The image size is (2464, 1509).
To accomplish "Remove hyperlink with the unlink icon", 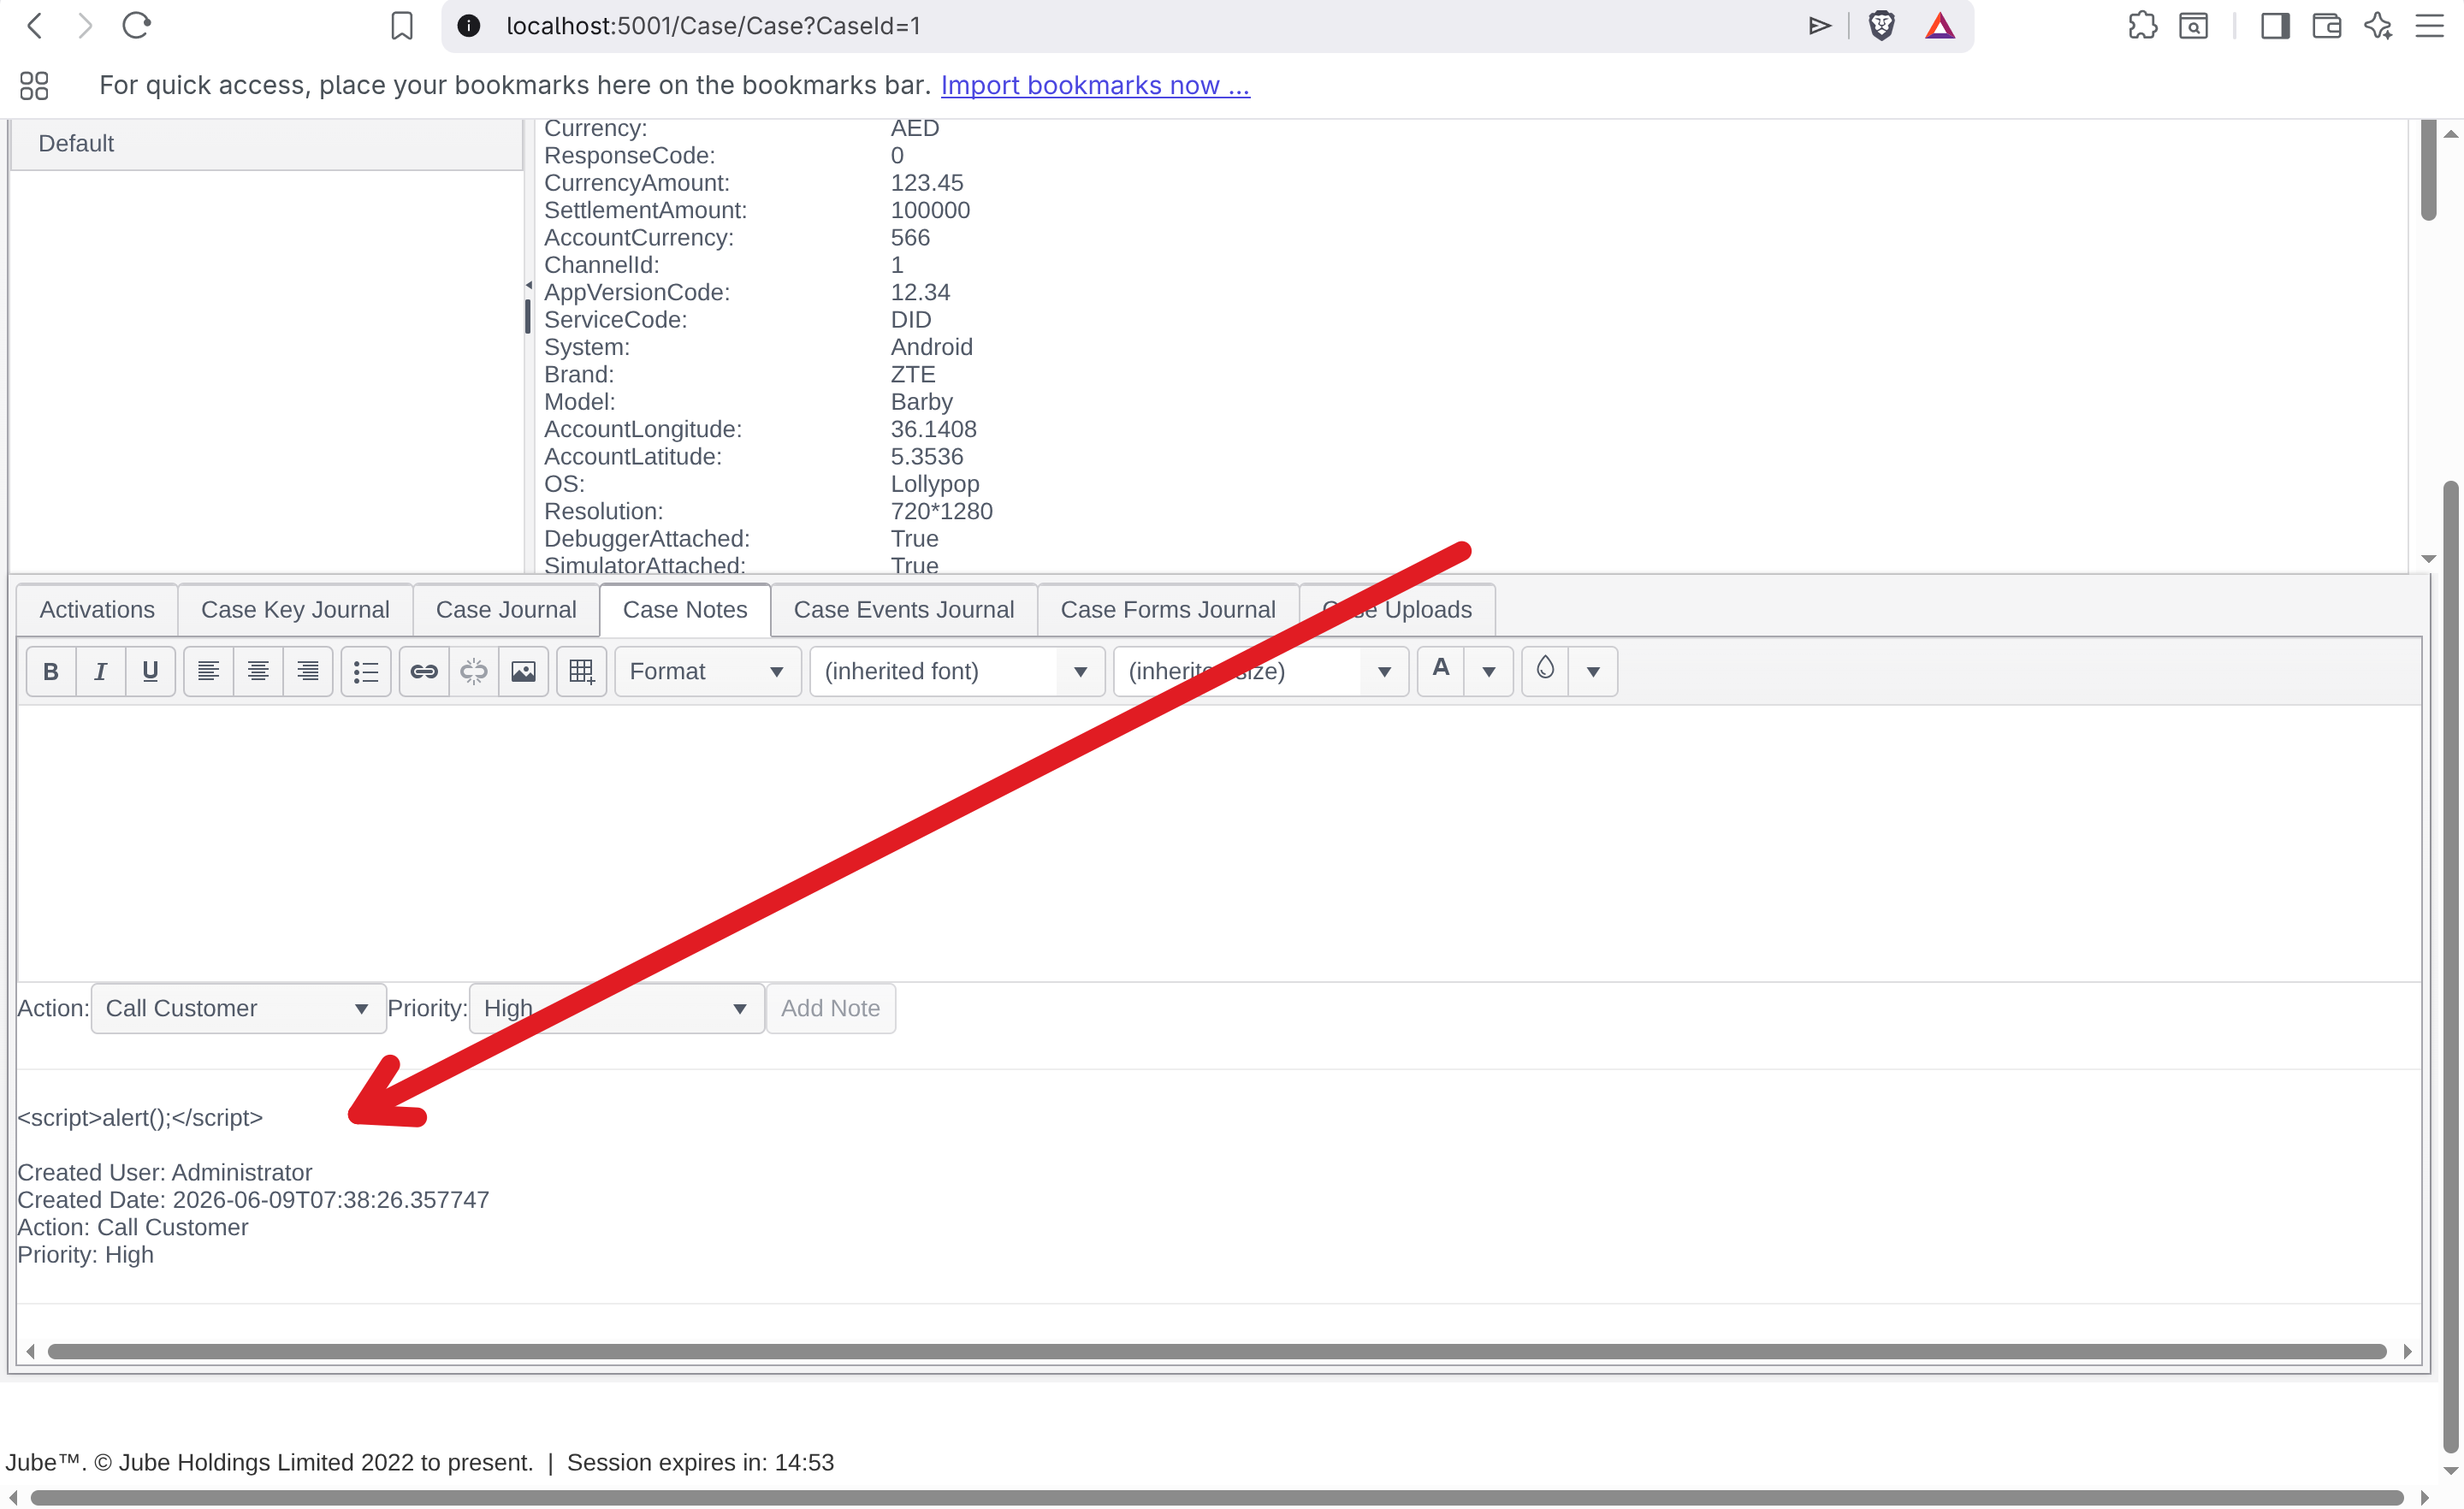I will coord(474,671).
